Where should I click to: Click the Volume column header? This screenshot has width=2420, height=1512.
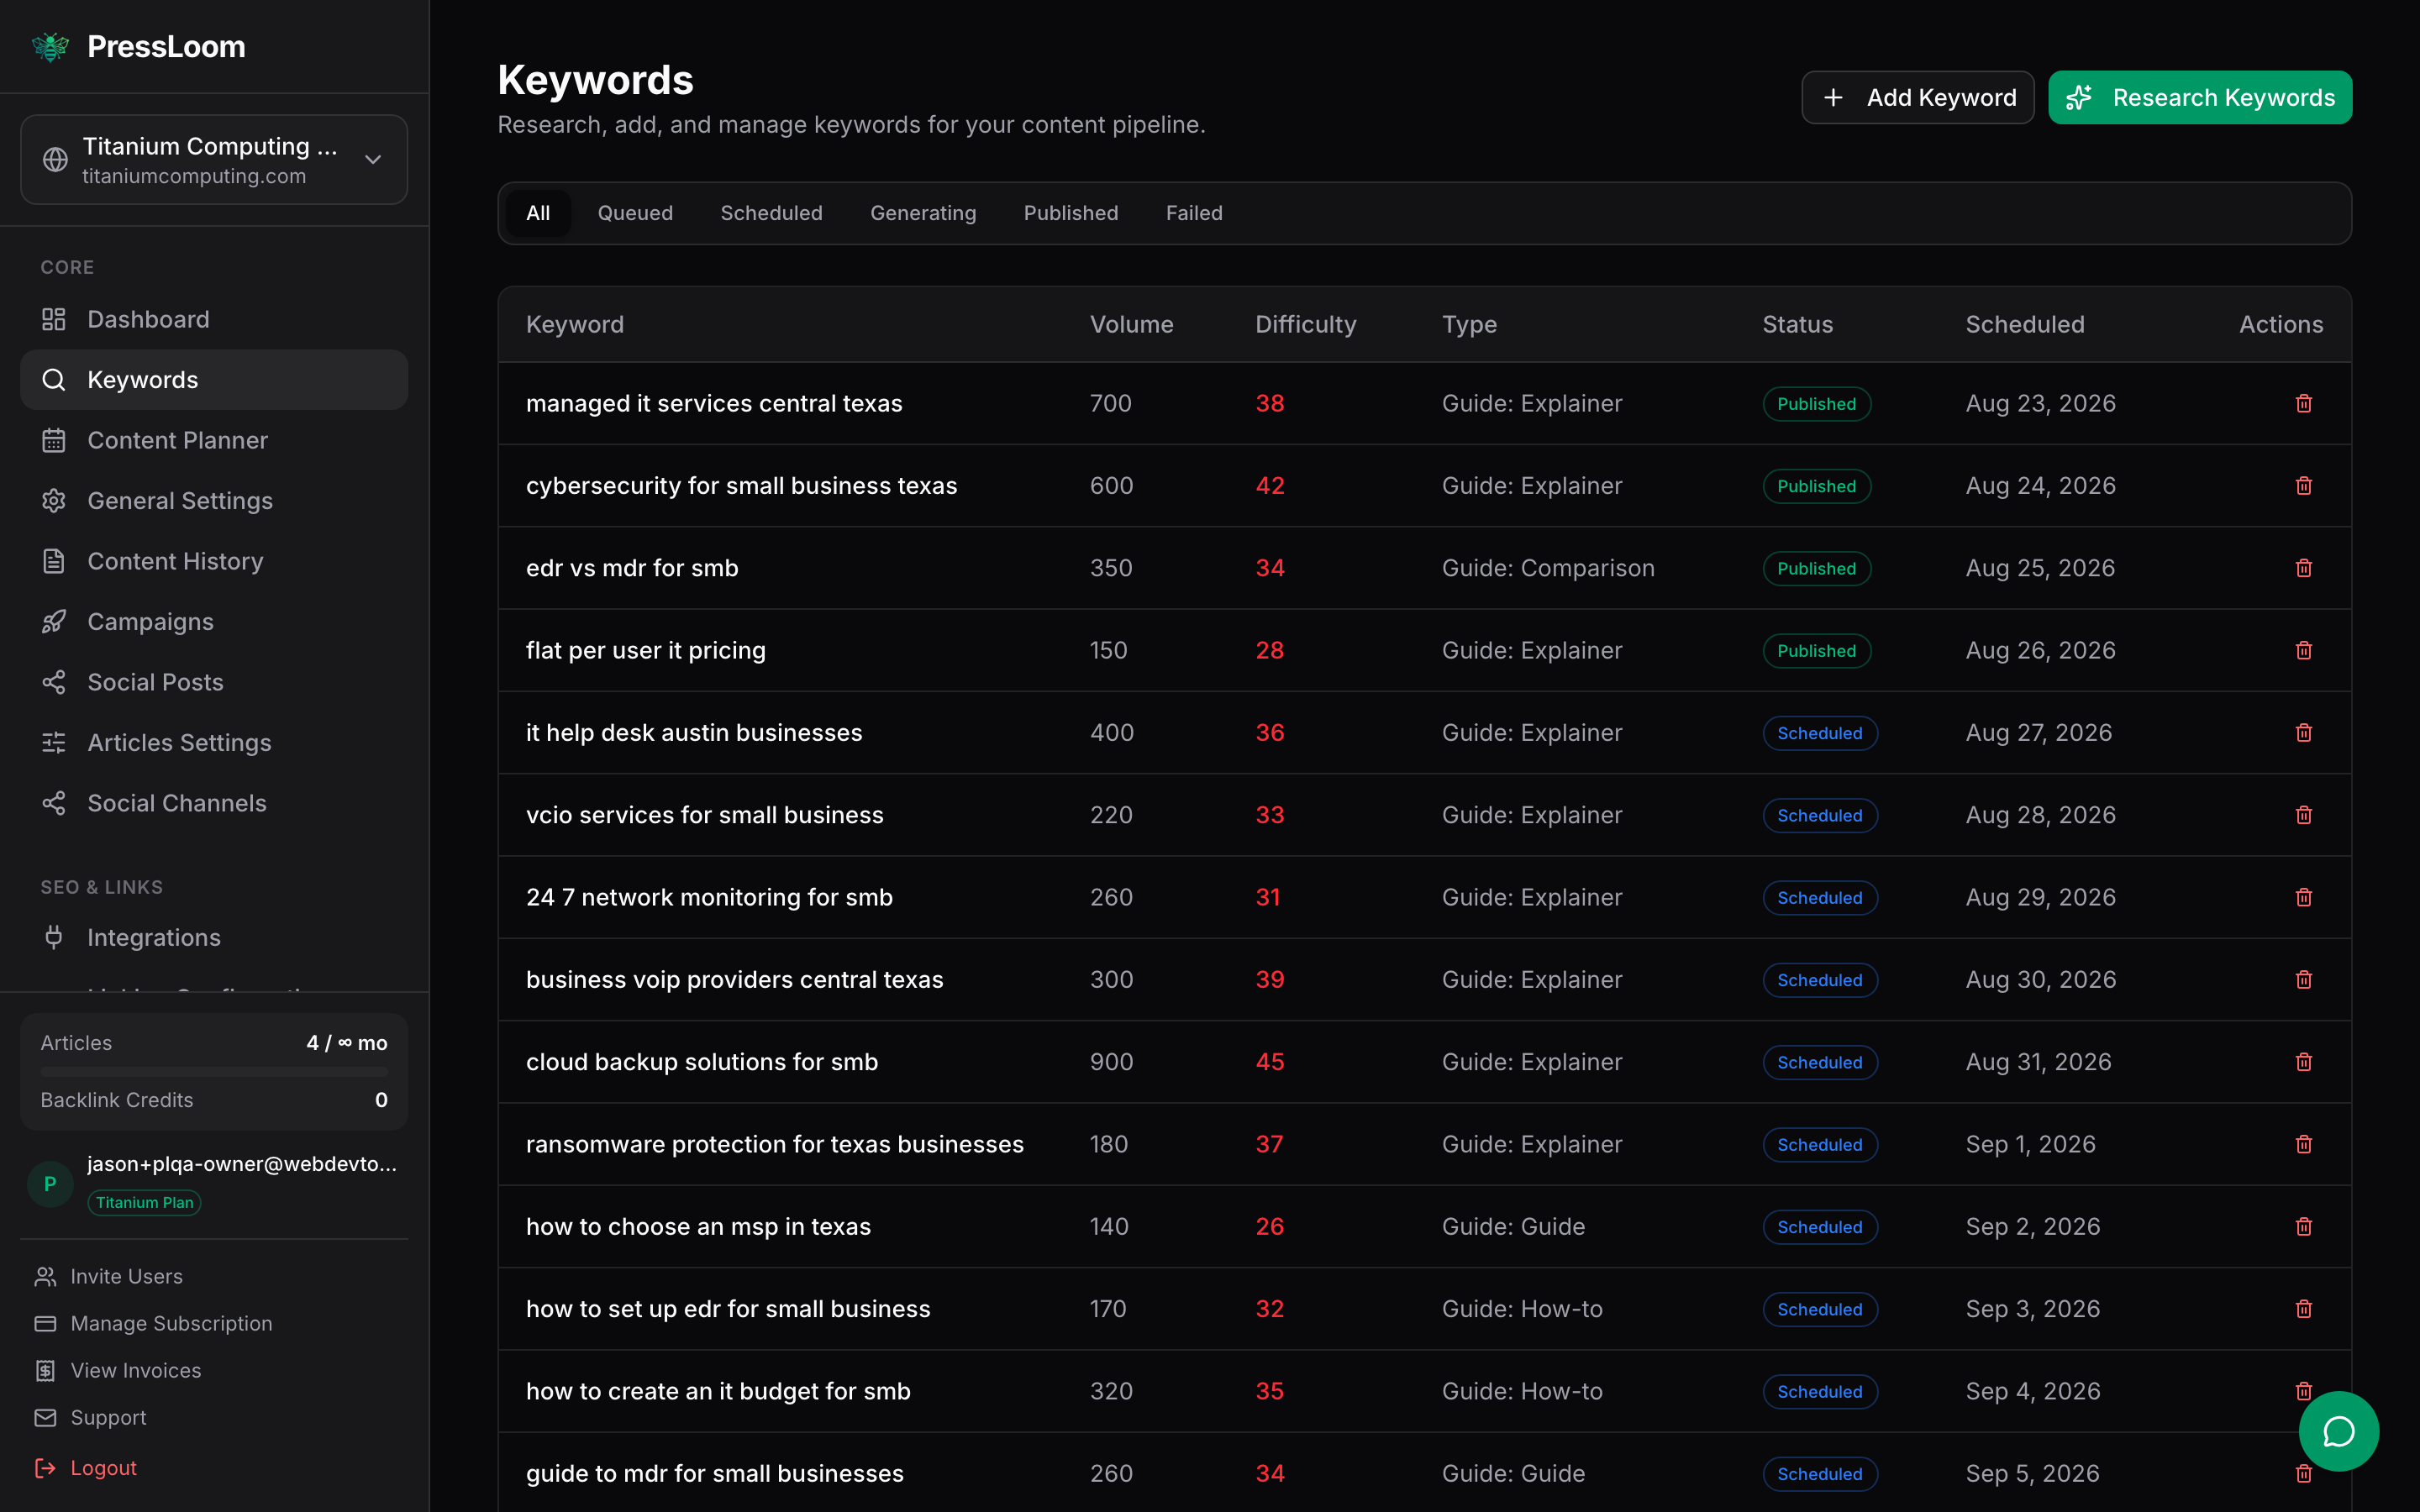click(x=1131, y=324)
